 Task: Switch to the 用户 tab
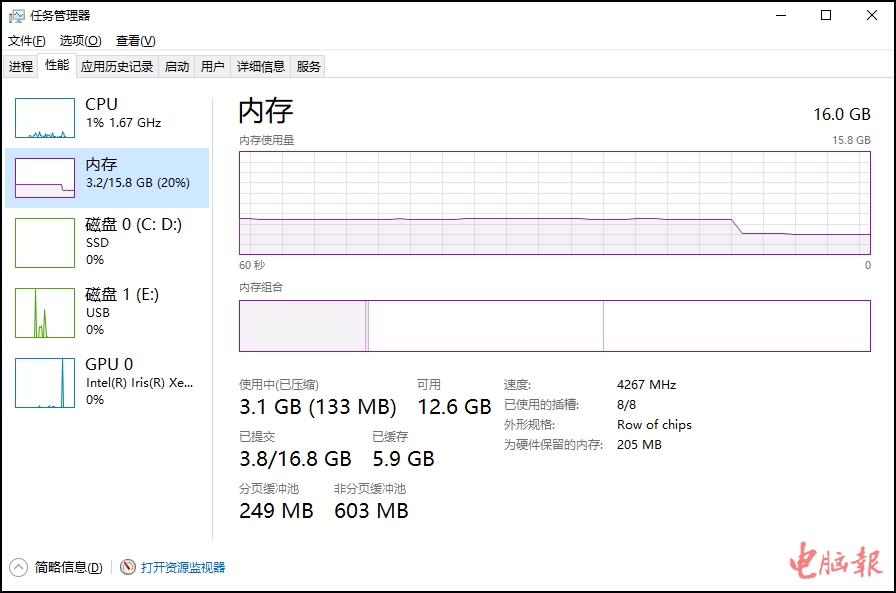pos(212,67)
